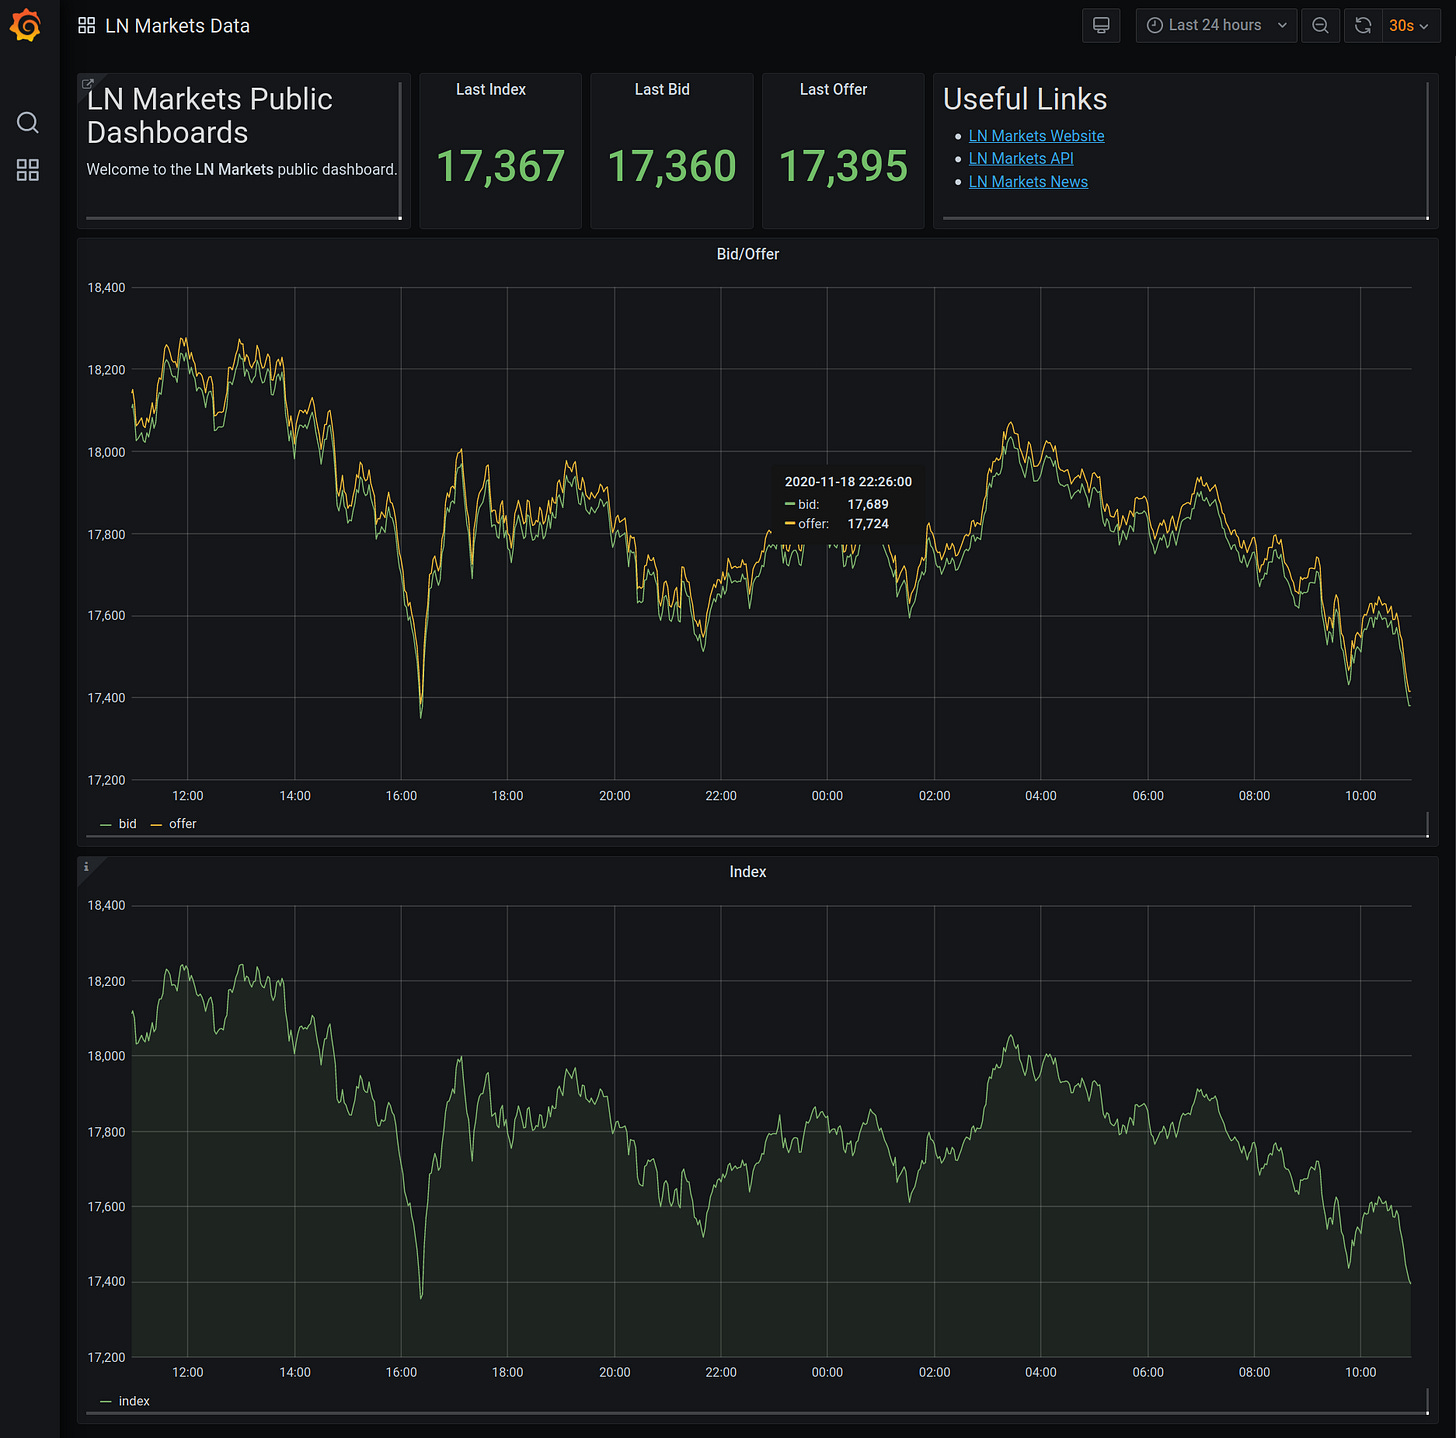Screen dimensions: 1456x1438
Task: Open the LN Markets News link
Action: (1028, 182)
